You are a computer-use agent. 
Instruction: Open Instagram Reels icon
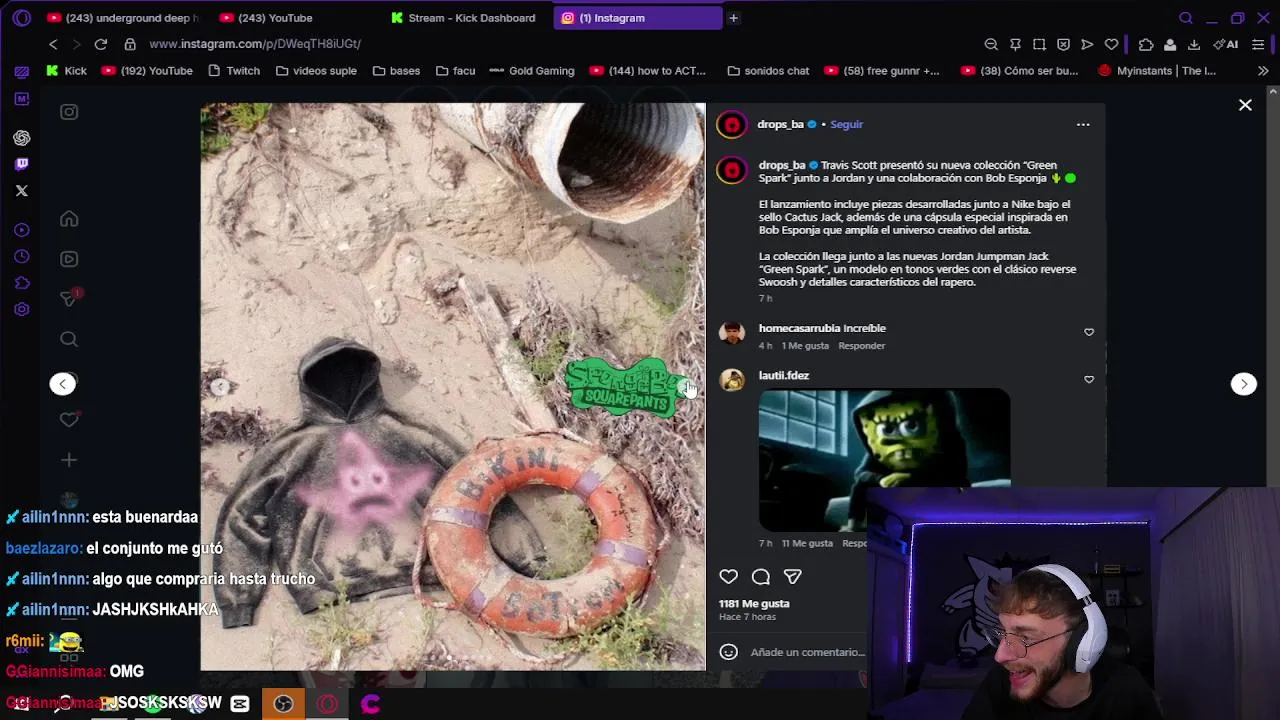(69, 259)
